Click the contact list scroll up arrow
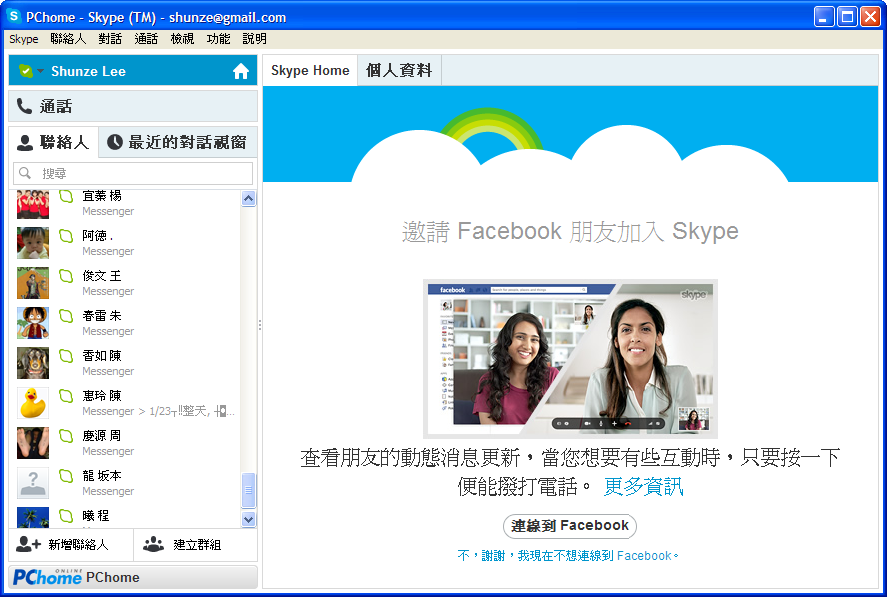 click(x=248, y=198)
